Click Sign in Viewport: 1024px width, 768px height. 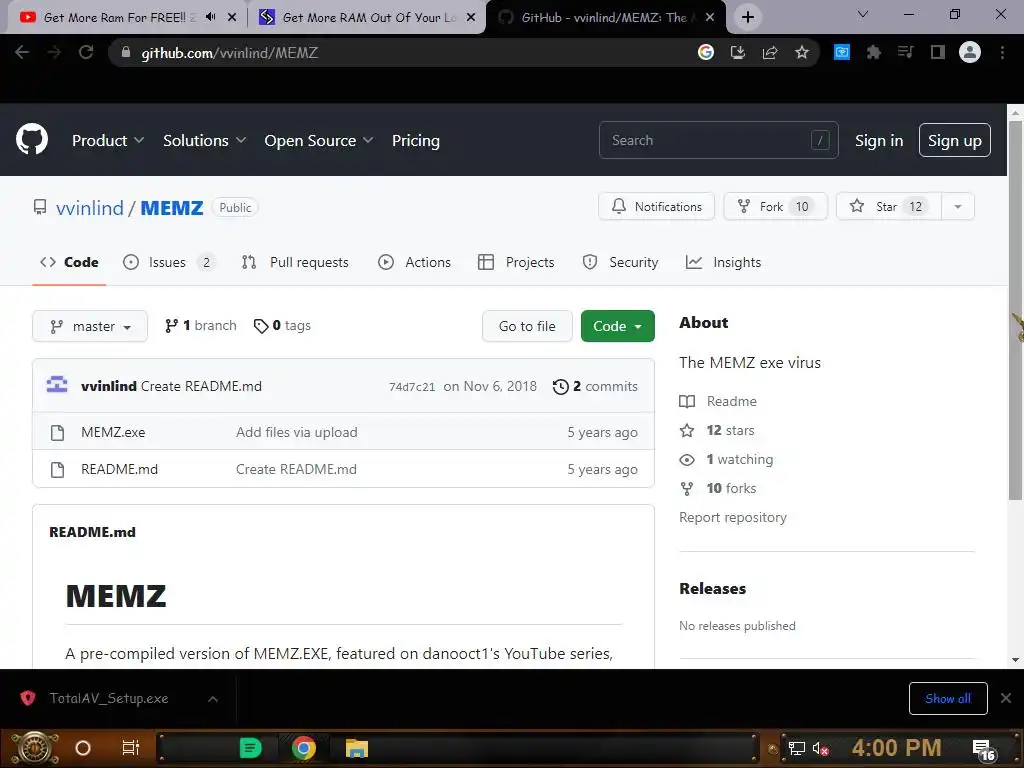878,140
